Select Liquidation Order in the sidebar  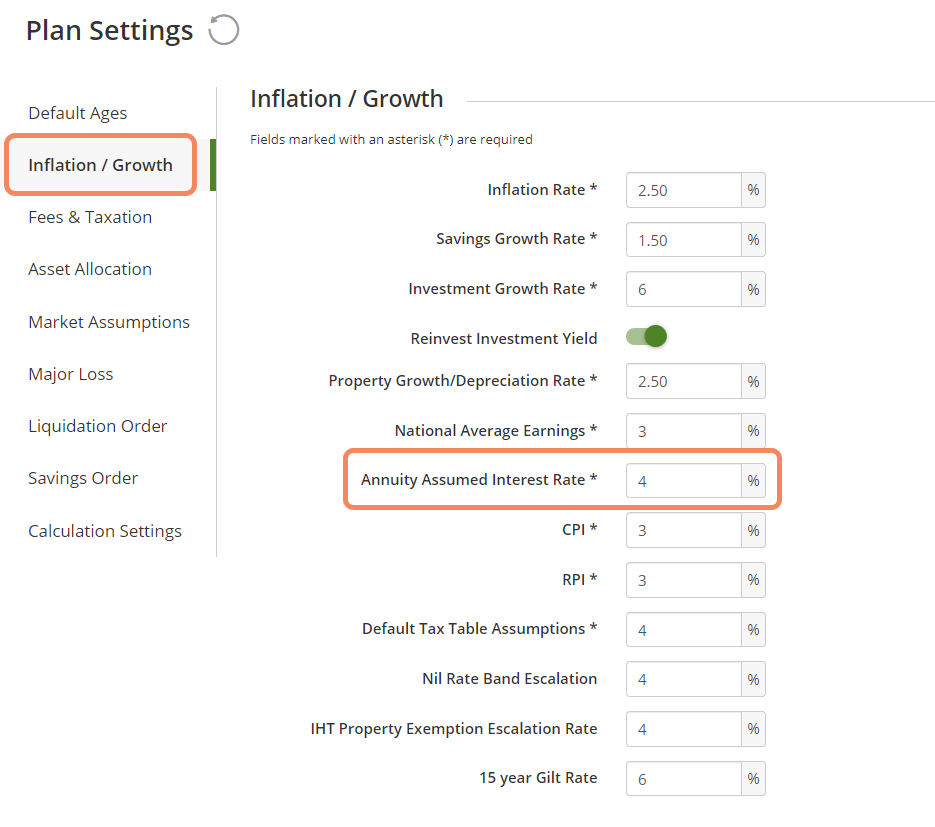coord(98,426)
